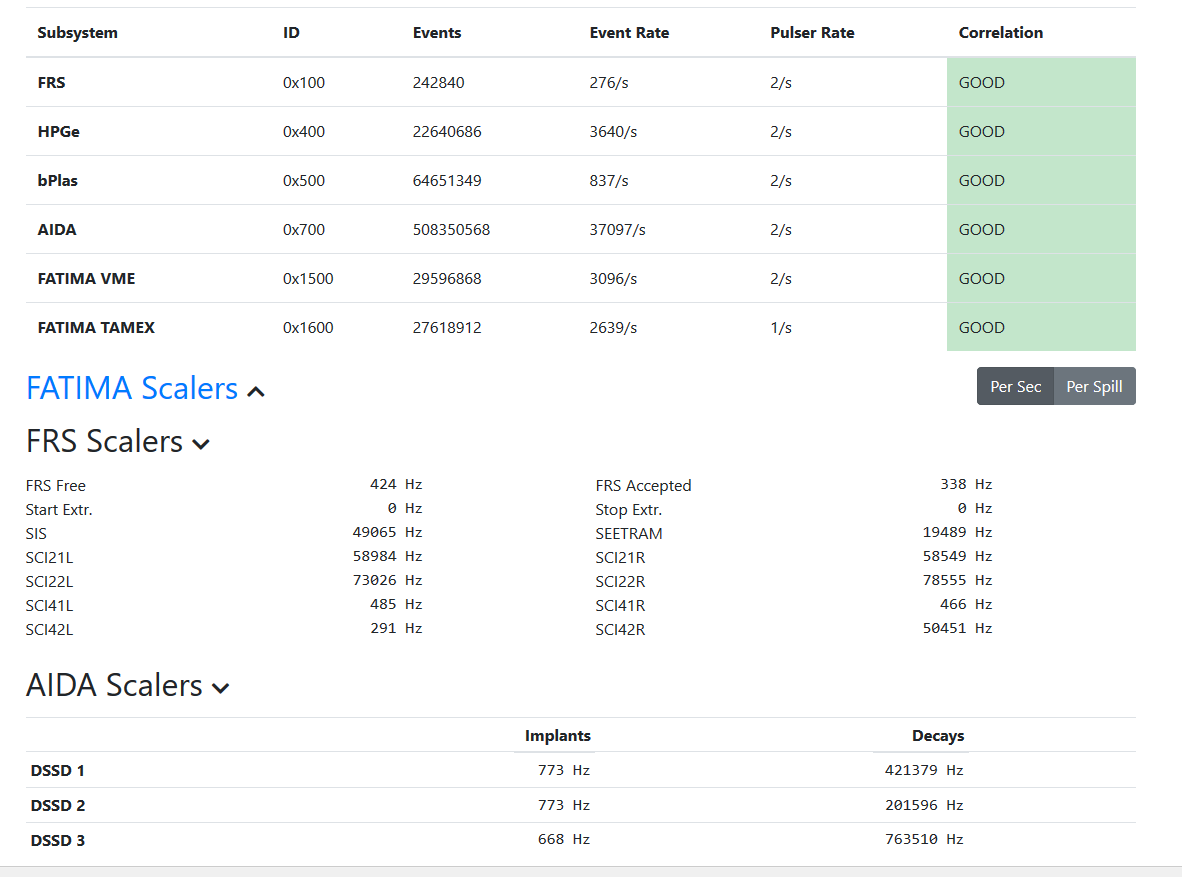
Task: Select the AIDA subsystem row label
Action: tap(57, 229)
